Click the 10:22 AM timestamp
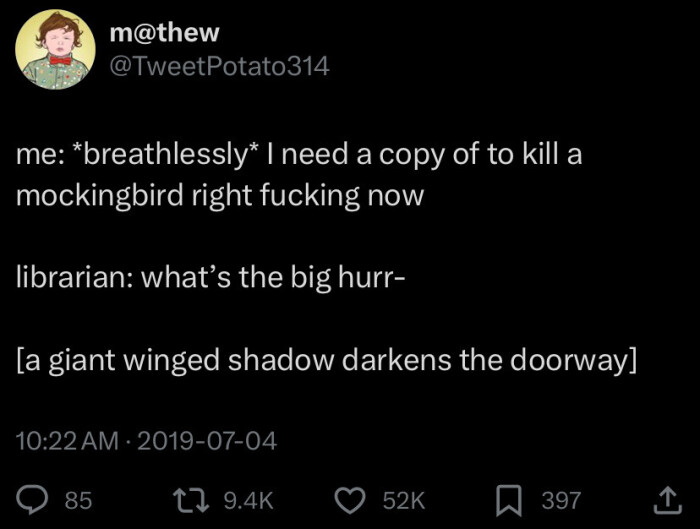Viewport: 700px width, 529px height. pos(67,441)
